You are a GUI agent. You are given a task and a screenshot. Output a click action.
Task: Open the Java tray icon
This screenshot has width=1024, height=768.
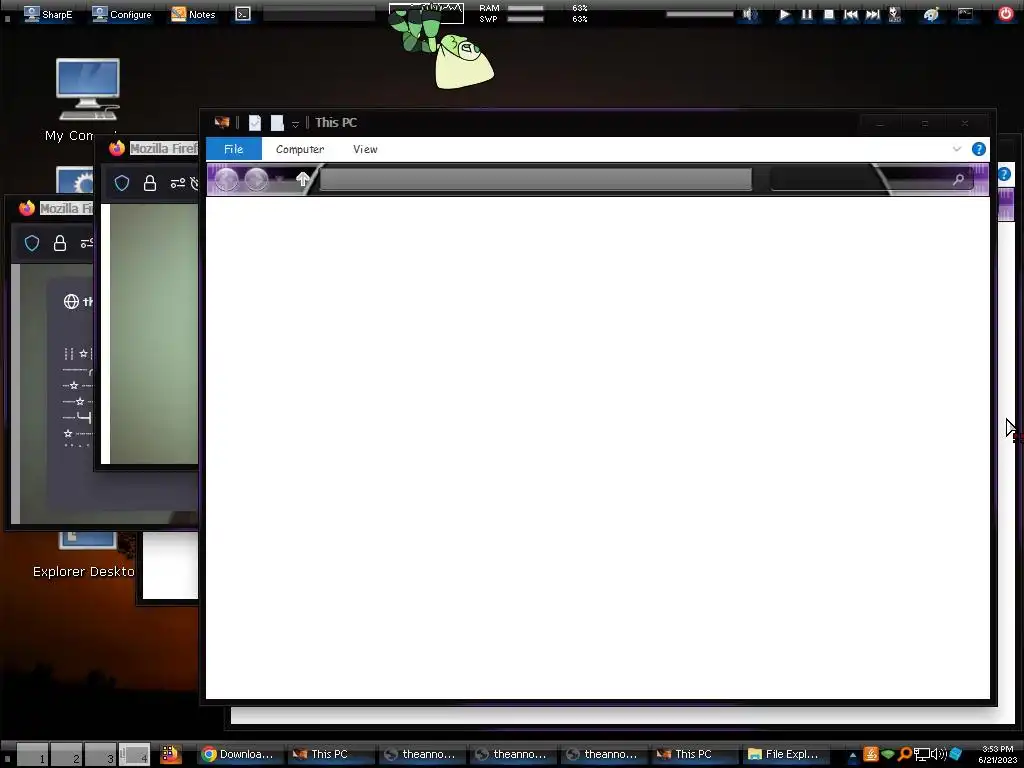coord(871,754)
